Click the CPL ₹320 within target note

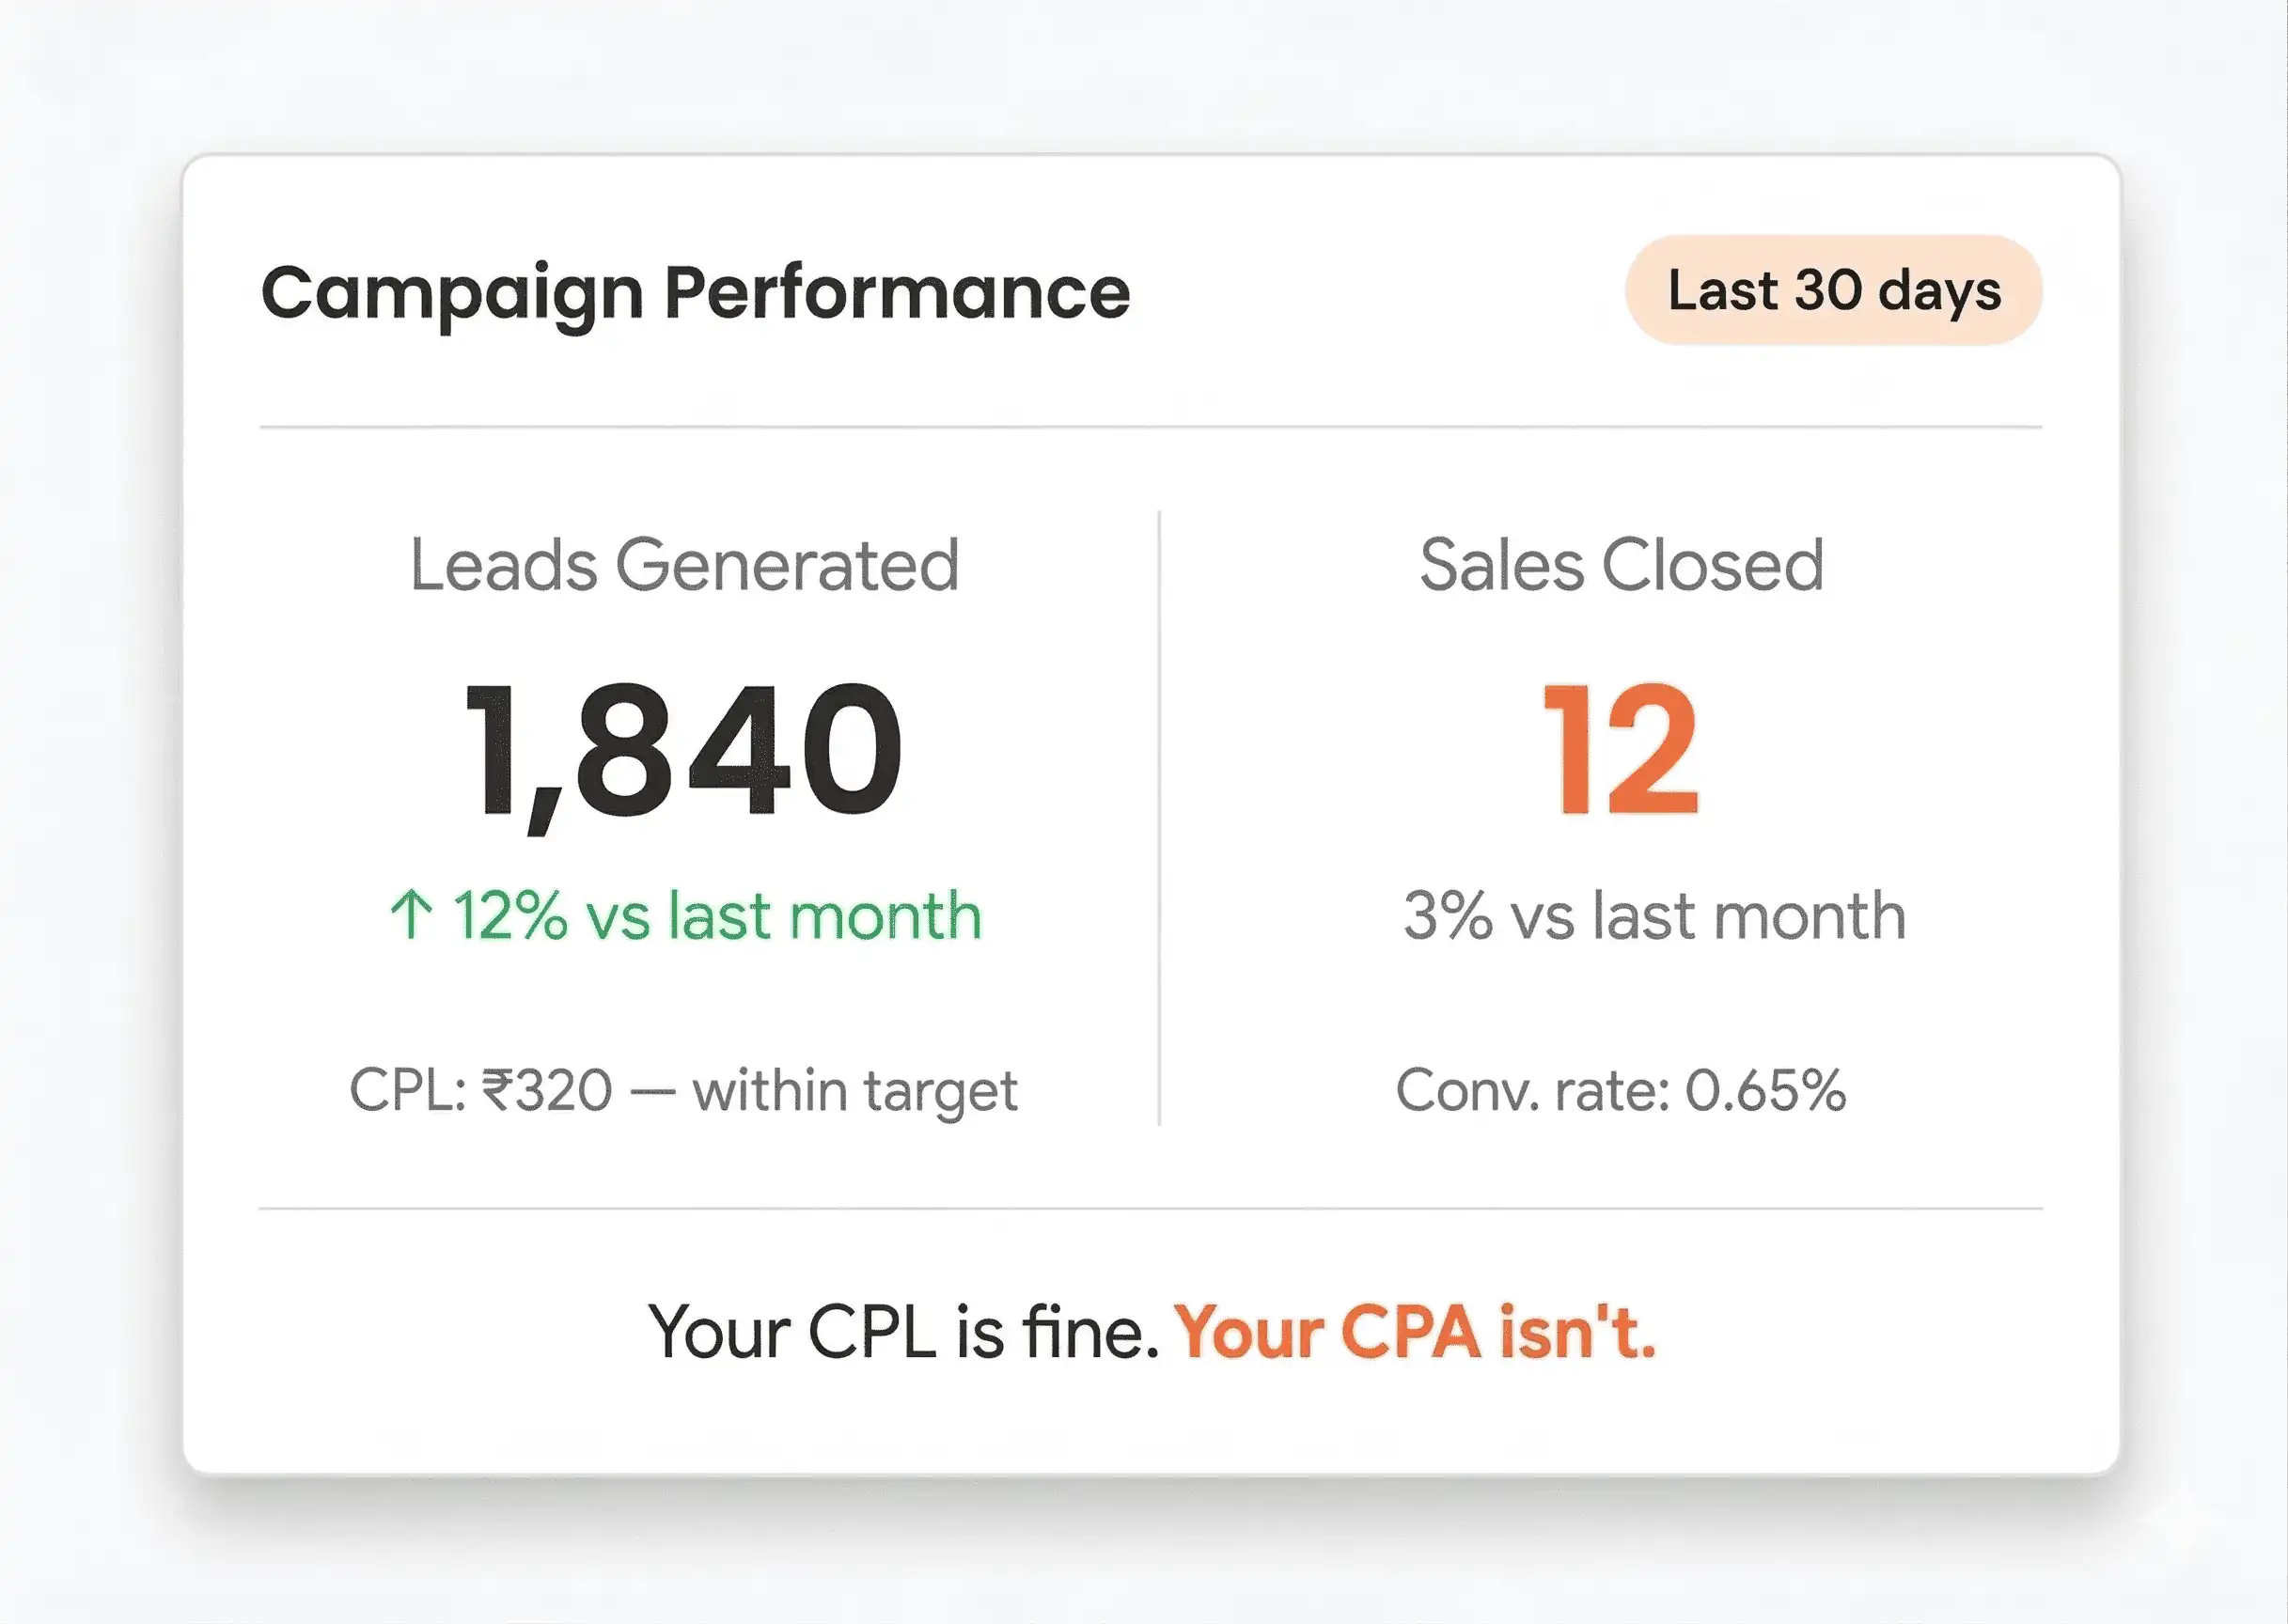pos(683,1090)
